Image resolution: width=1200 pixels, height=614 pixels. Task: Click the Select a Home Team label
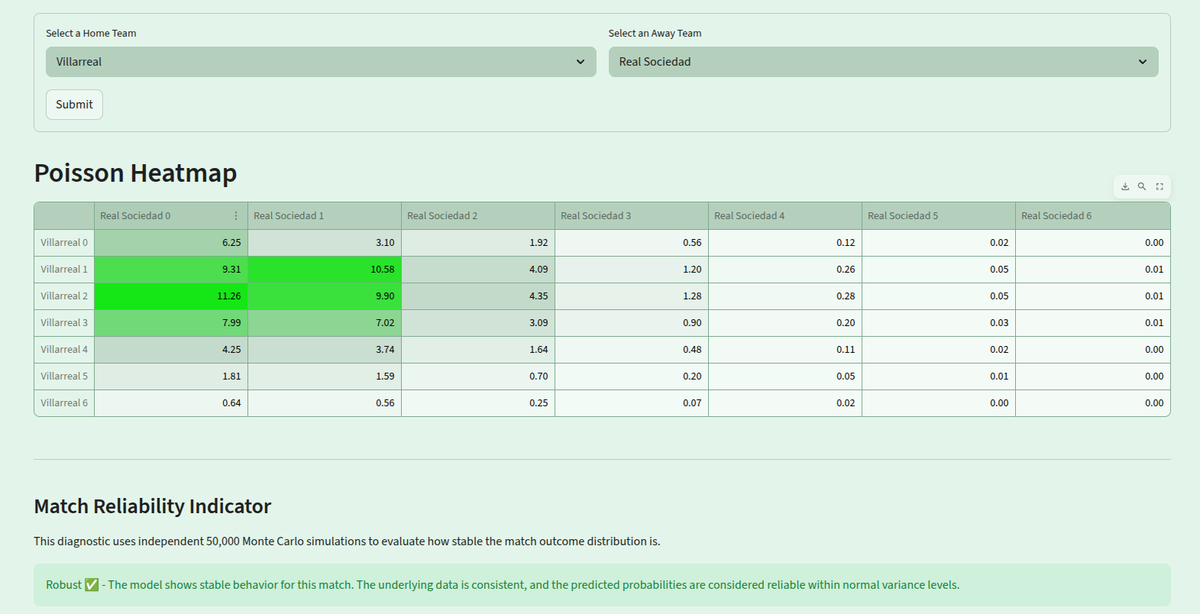[x=91, y=33]
